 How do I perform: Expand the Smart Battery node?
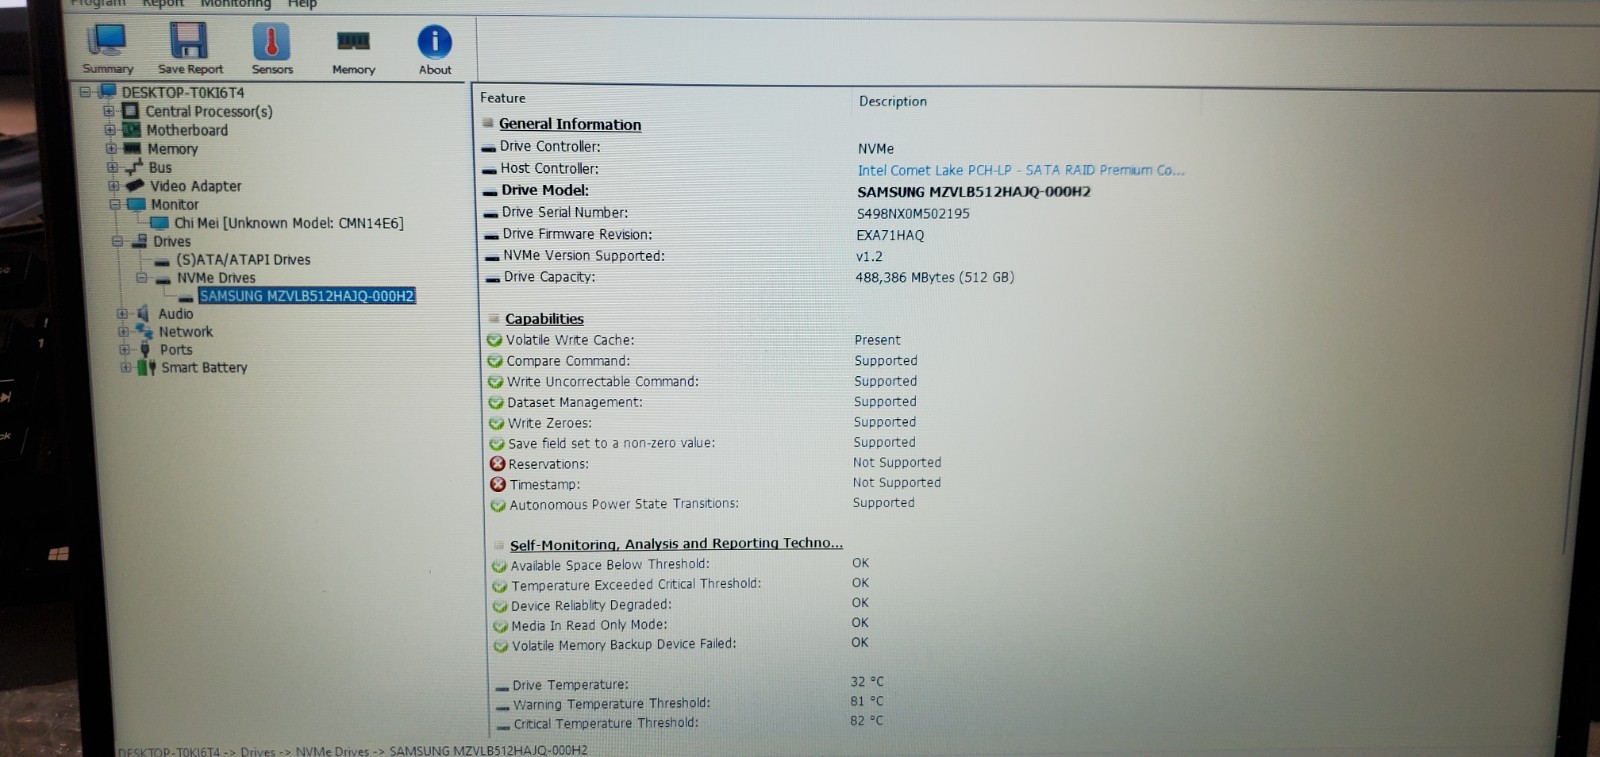[x=126, y=367]
